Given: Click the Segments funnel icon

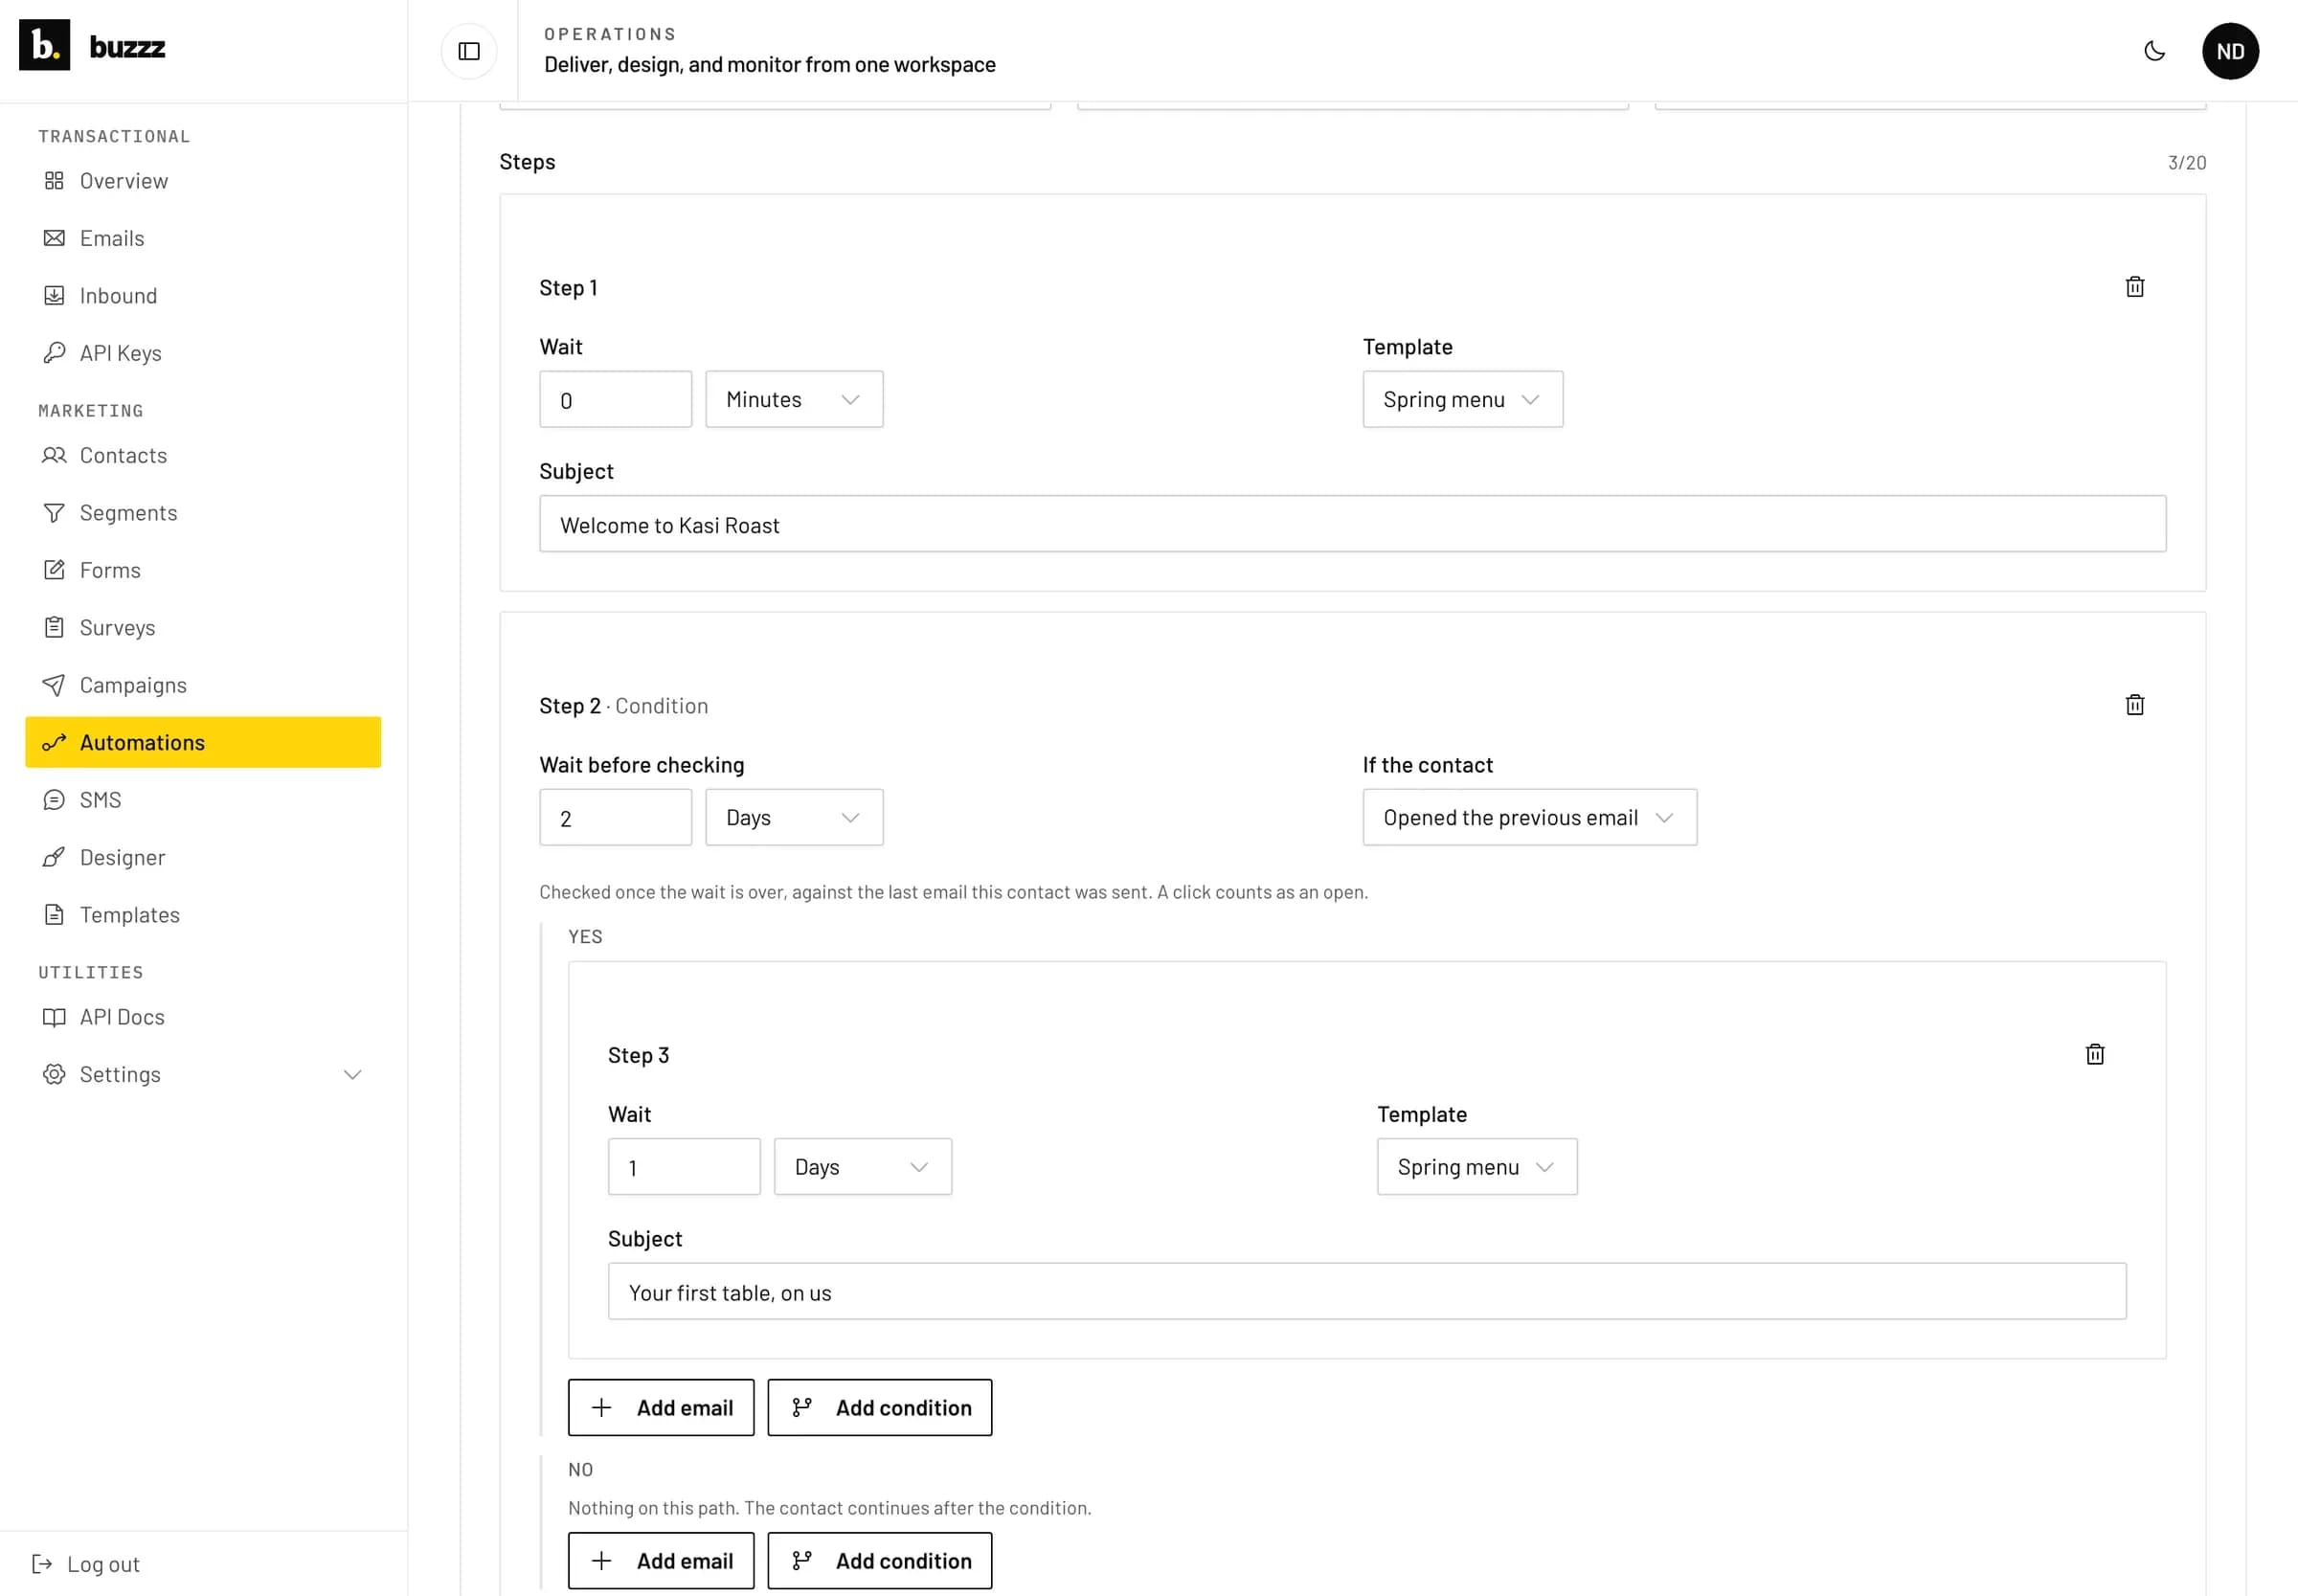Looking at the screenshot, I should [x=54, y=513].
